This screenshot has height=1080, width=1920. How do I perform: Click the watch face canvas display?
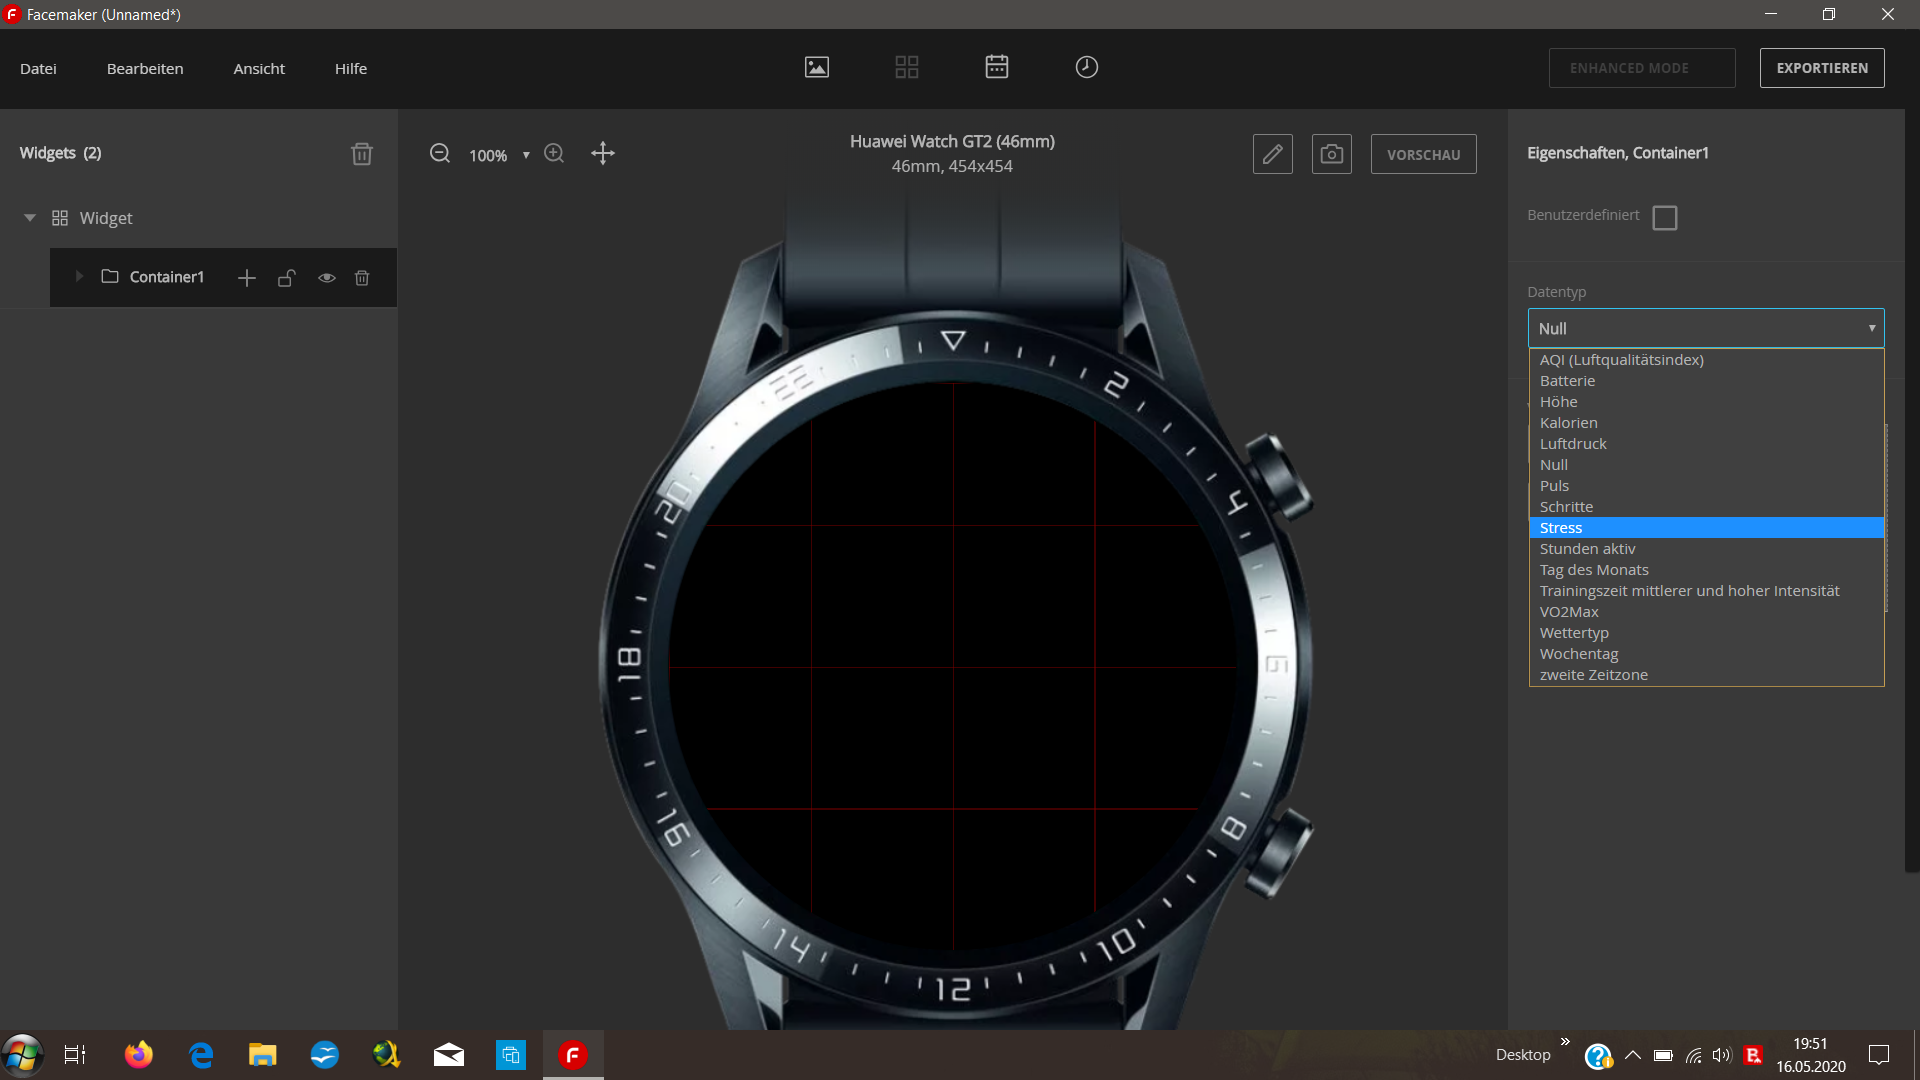[953, 667]
